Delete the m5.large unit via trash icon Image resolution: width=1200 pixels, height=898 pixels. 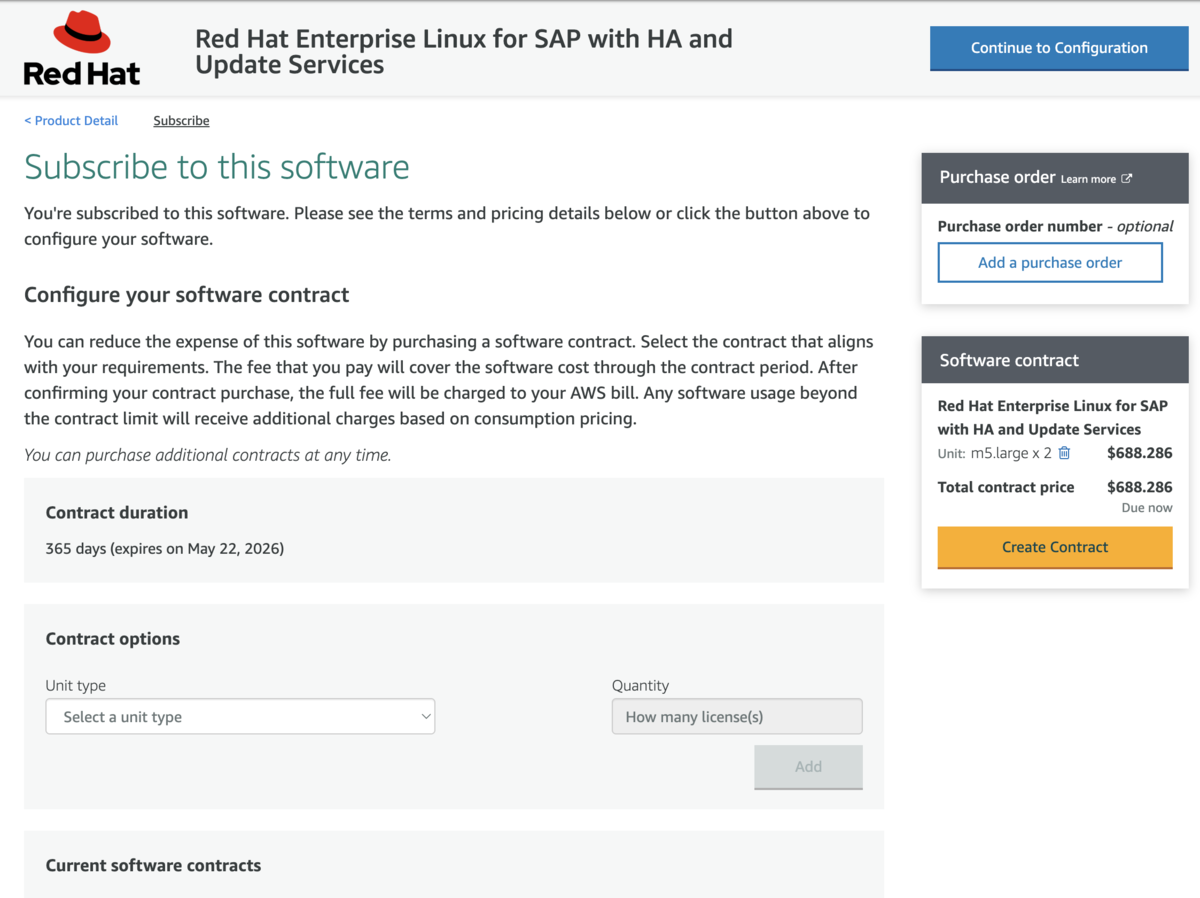[x=1064, y=453]
